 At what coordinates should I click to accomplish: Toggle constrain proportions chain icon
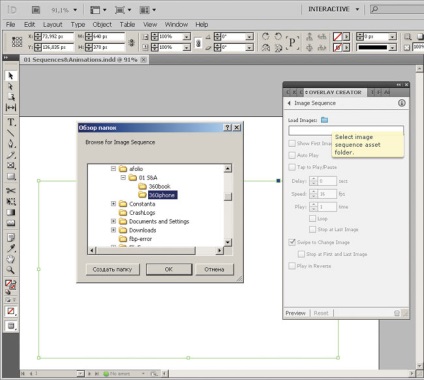tap(131, 42)
